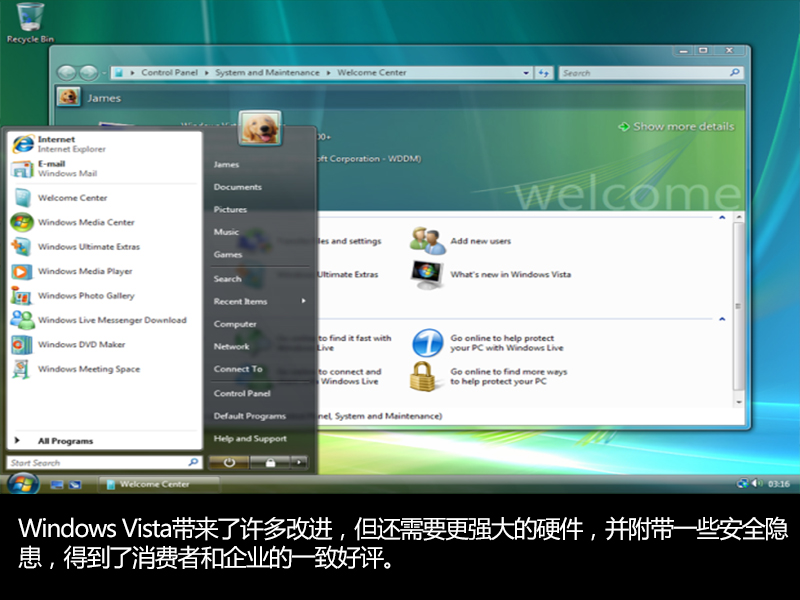Click System and Maintenance breadcrumb

267,73
